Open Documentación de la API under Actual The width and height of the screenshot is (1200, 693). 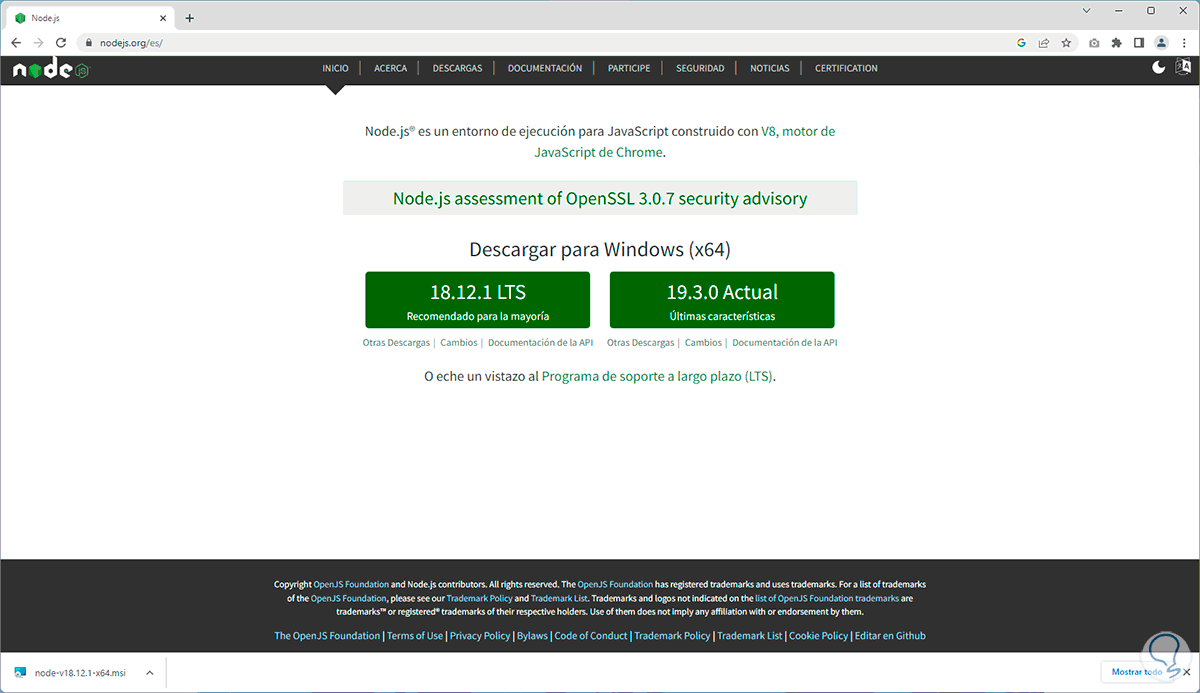pyautogui.click(x=785, y=342)
